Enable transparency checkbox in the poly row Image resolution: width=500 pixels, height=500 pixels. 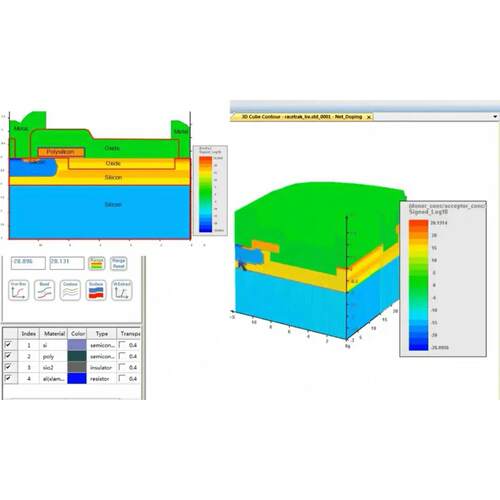[x=122, y=356]
